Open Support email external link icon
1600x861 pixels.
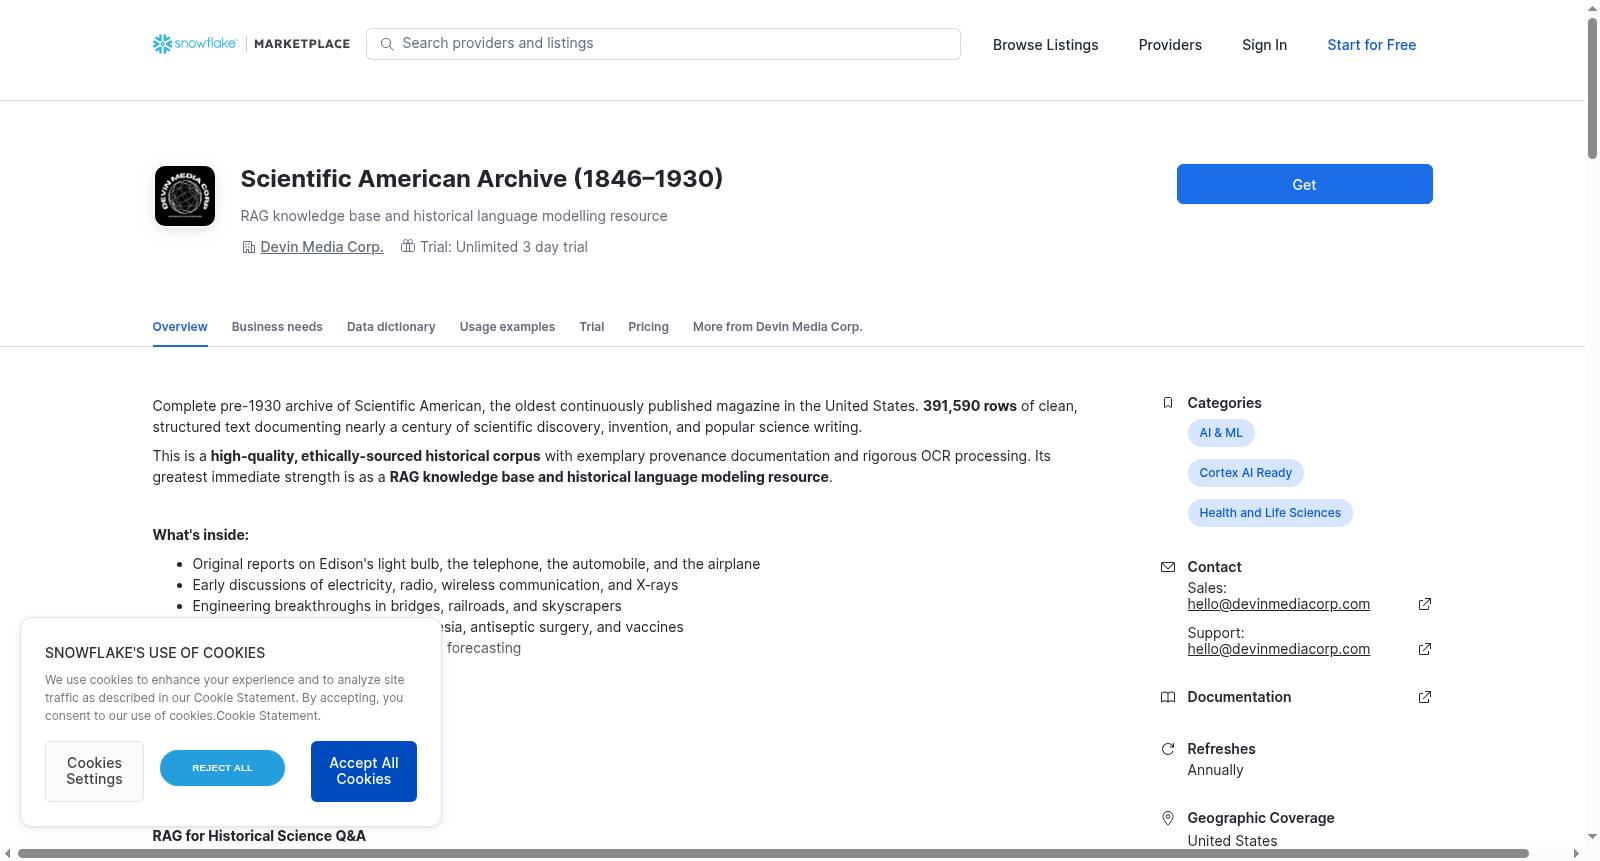point(1425,649)
